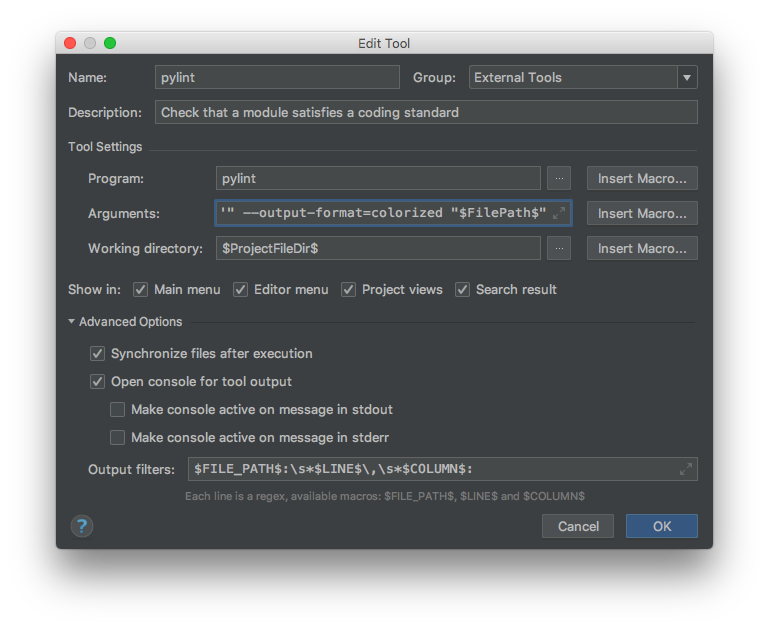
Task: Confirm the dialog with OK
Action: pos(662,526)
